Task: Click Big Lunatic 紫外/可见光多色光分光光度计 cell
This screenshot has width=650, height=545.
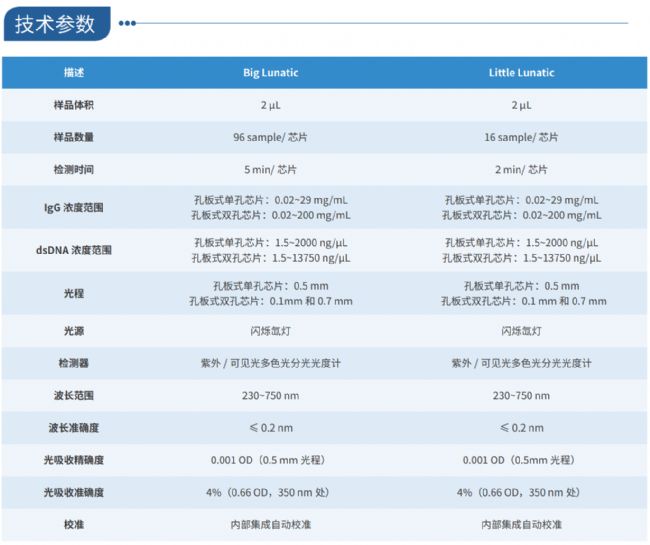Action: click(x=270, y=363)
